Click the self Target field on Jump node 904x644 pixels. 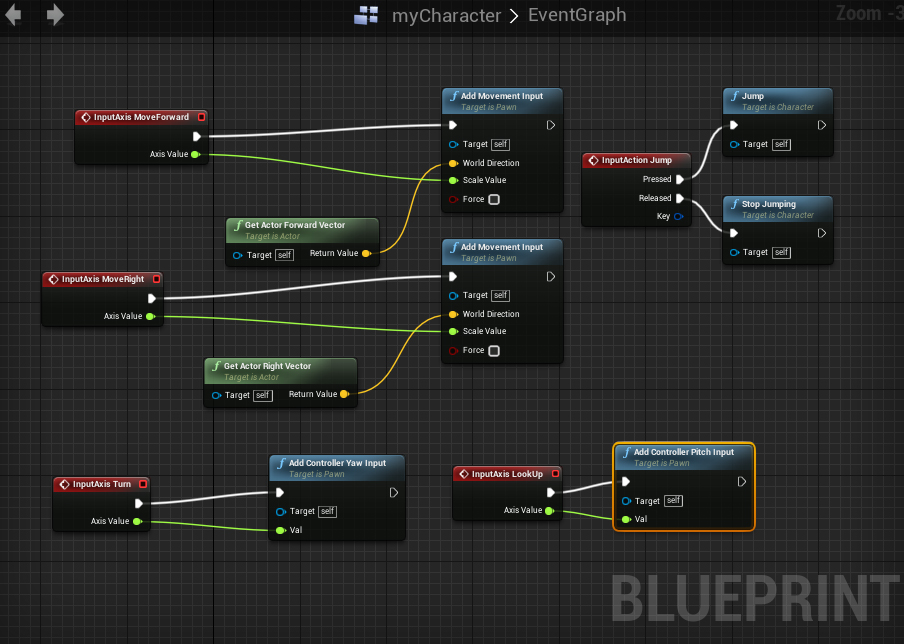(781, 144)
